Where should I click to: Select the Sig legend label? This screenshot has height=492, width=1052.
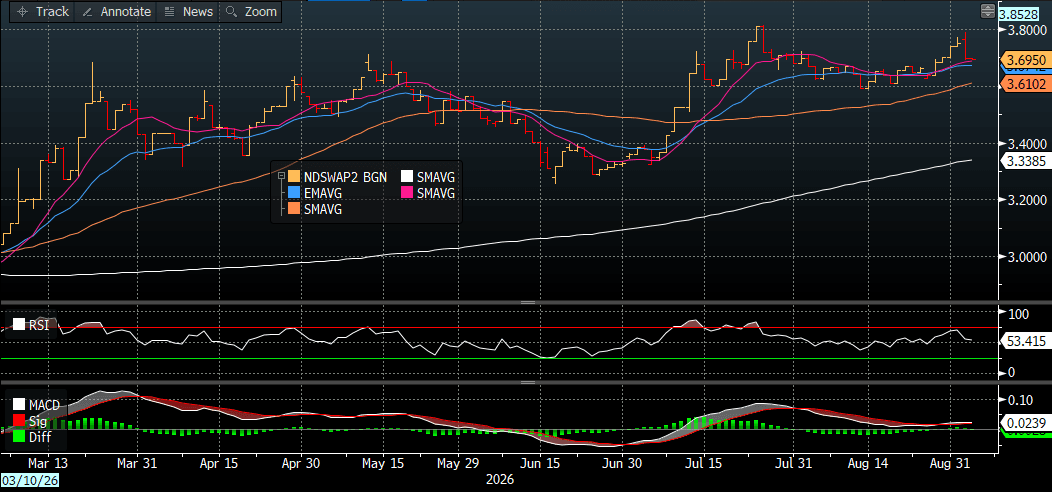point(37,422)
